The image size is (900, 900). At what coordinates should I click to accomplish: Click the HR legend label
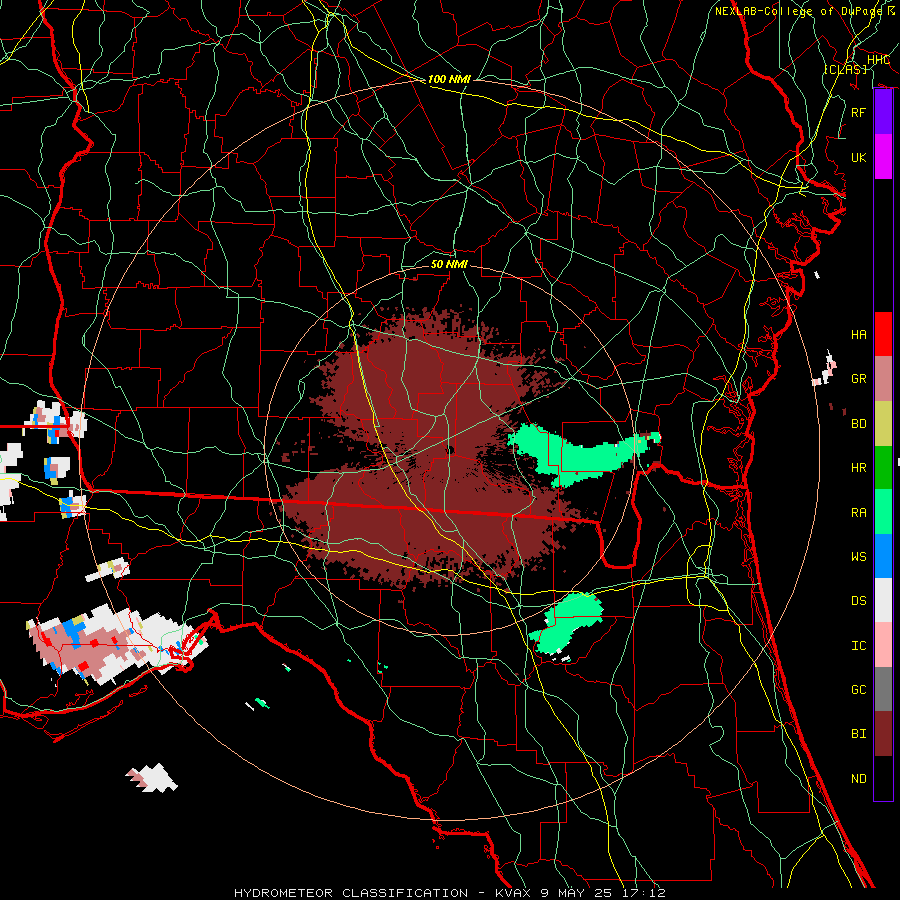(859, 468)
